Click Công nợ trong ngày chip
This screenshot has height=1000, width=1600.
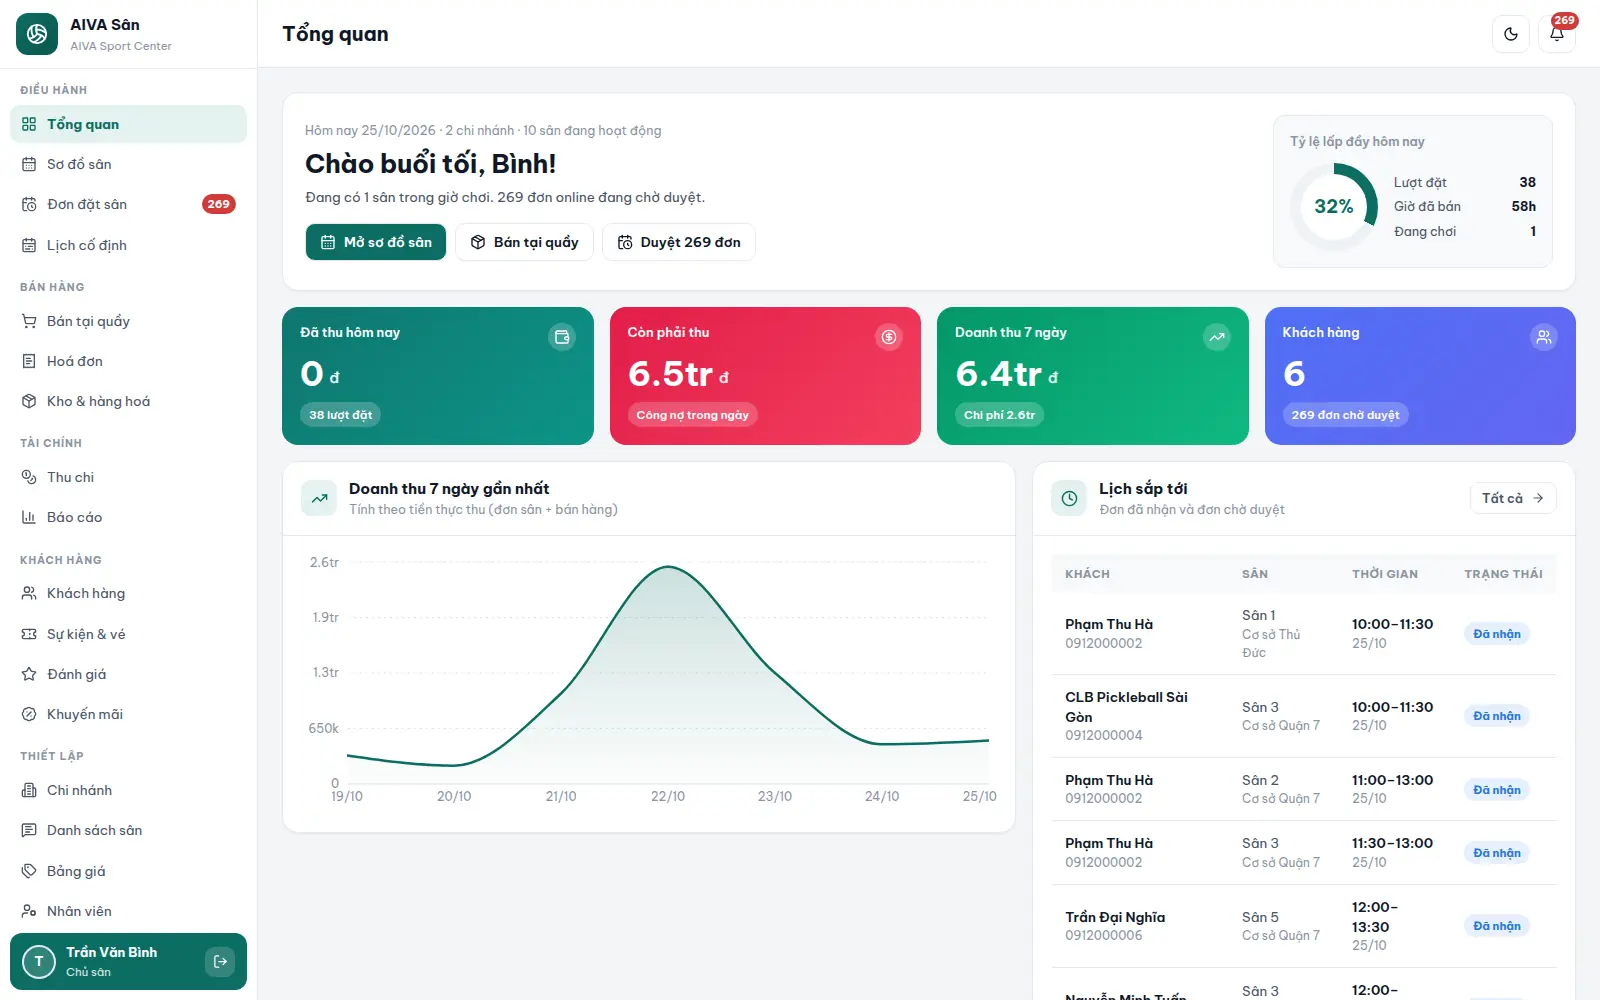point(692,415)
